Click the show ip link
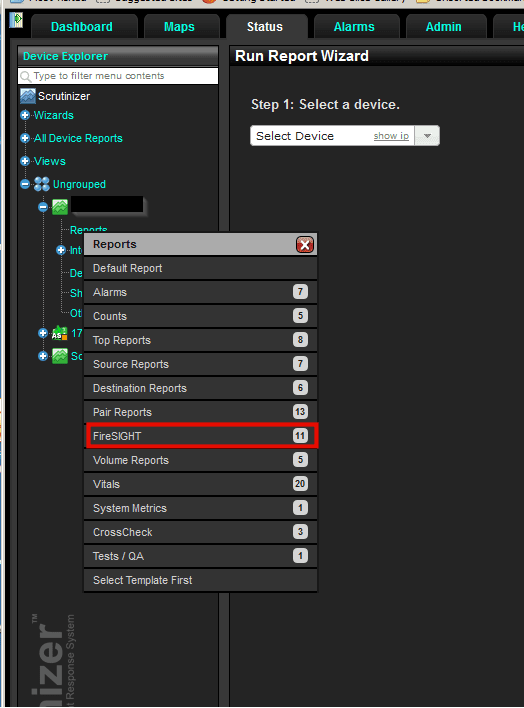Screen dimensions: 524x708 click(391, 136)
